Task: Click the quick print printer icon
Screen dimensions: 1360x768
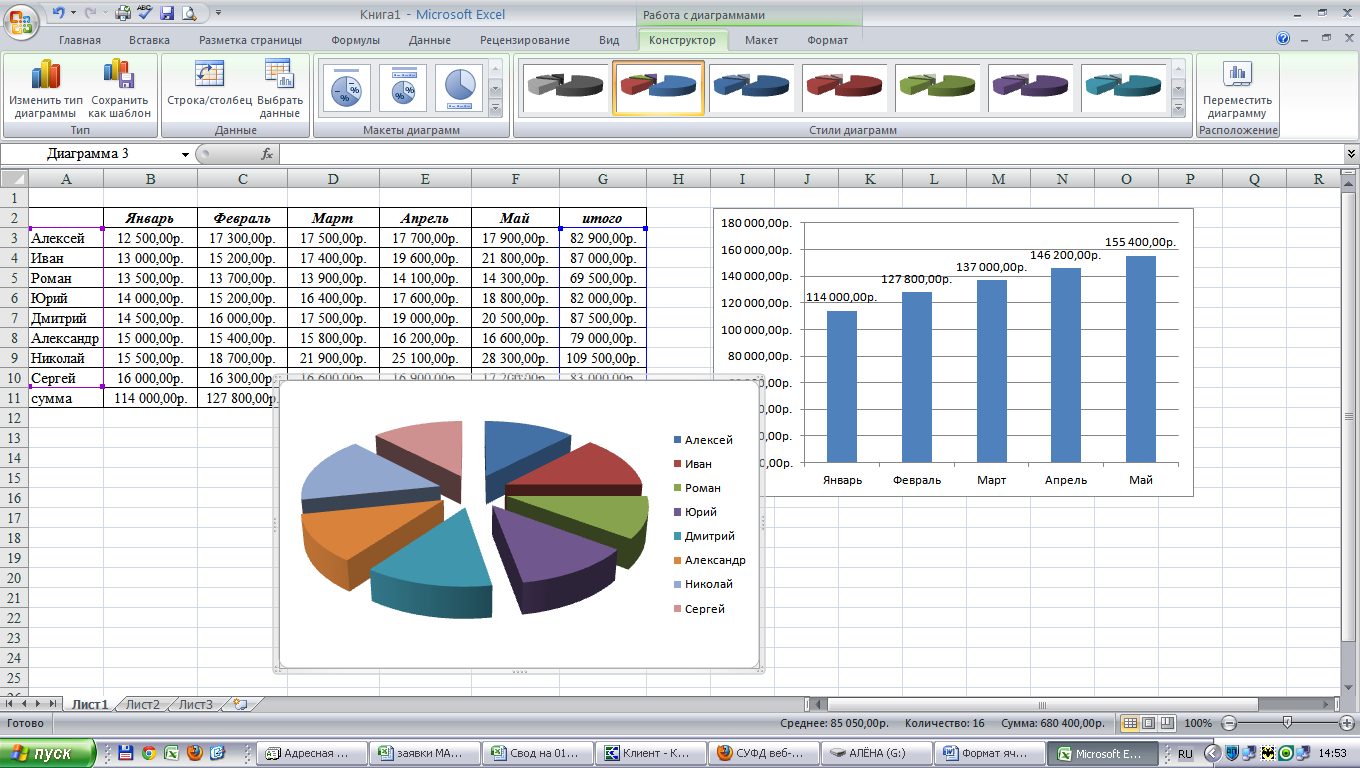Action: [x=123, y=14]
